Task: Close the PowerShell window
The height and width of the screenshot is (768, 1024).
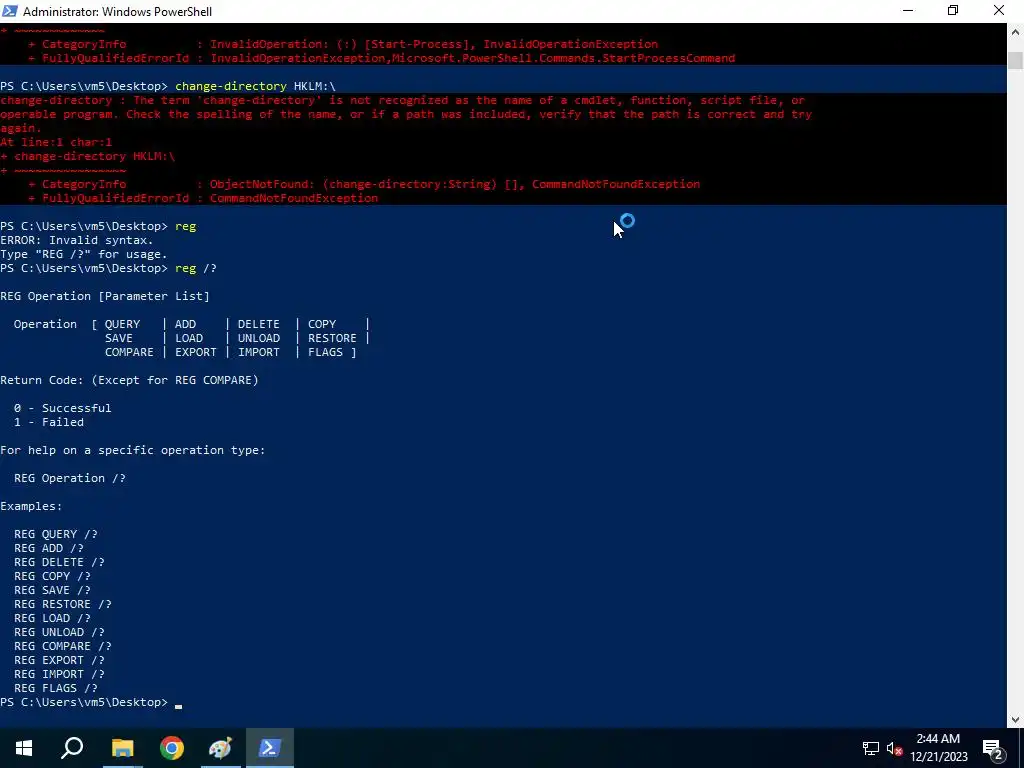Action: 999,11
